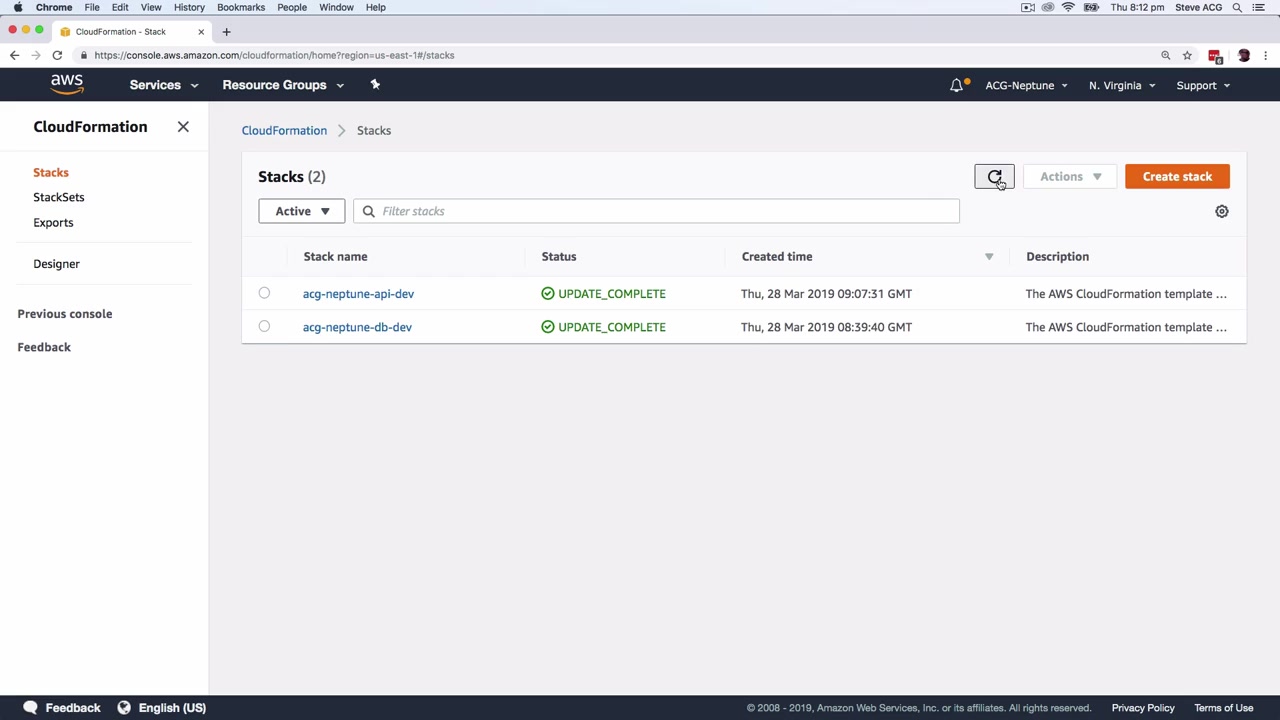The width and height of the screenshot is (1280, 720).
Task: Click the Create stack button
Action: tap(1177, 177)
